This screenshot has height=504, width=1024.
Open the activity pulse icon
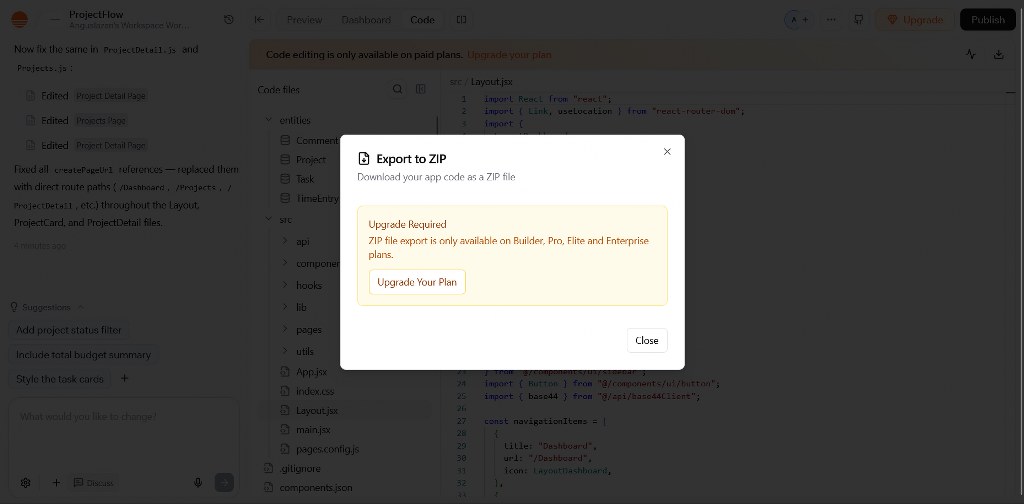pyautogui.click(x=971, y=55)
